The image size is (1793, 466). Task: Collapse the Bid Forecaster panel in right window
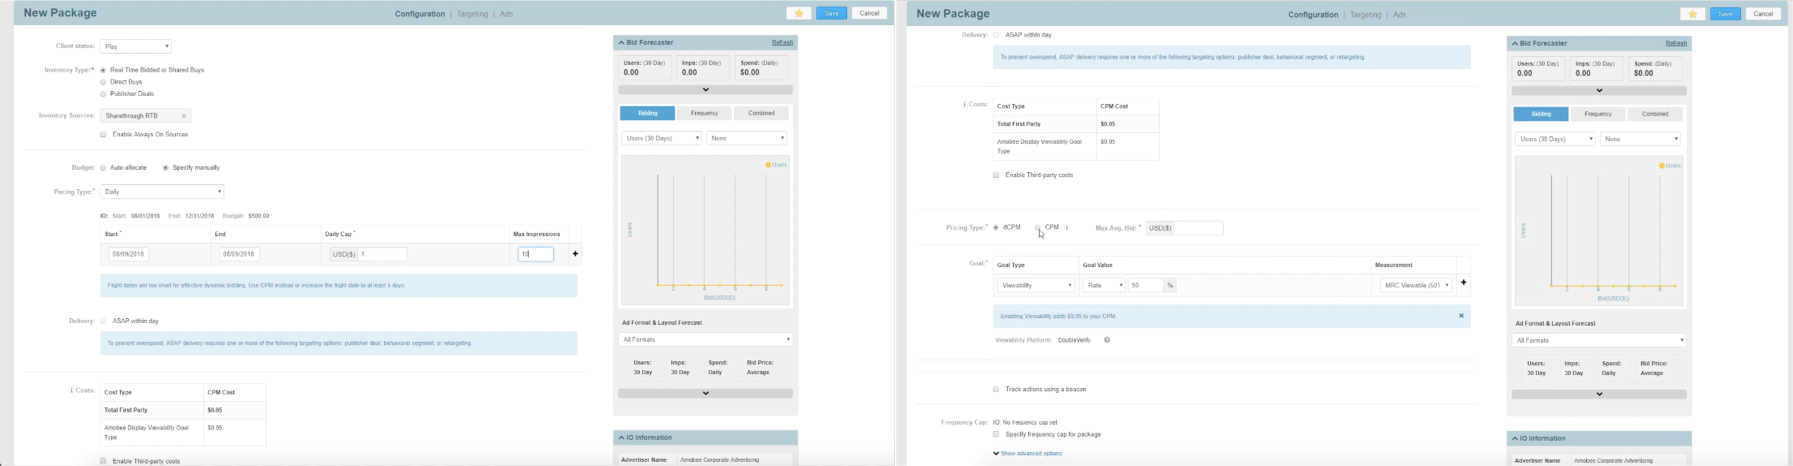click(x=1515, y=44)
